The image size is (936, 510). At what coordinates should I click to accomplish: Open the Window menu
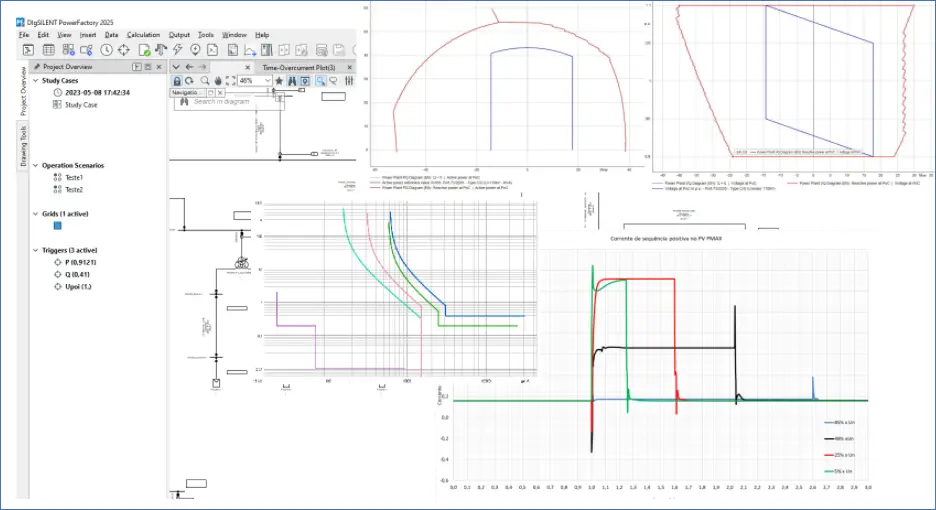(x=234, y=35)
